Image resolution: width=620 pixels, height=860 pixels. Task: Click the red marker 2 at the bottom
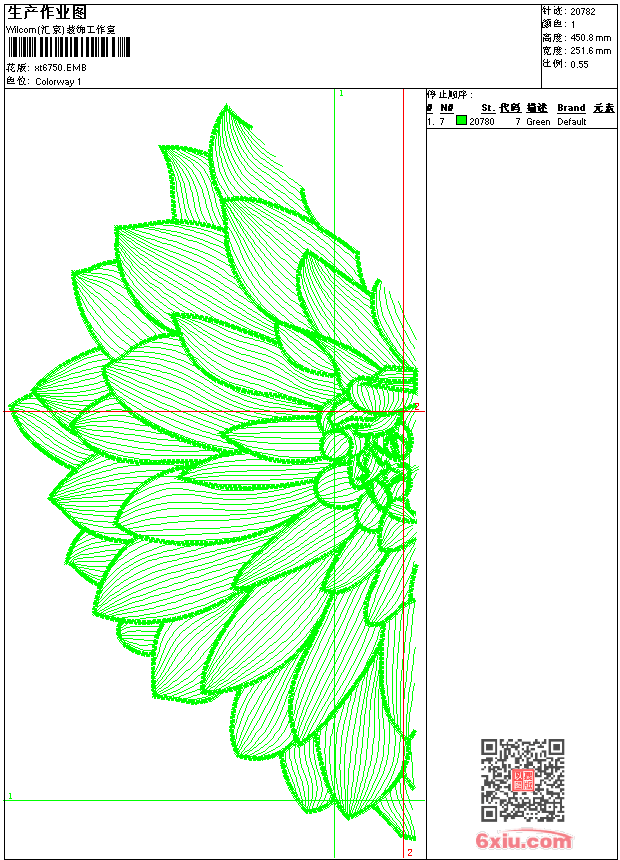point(409,852)
